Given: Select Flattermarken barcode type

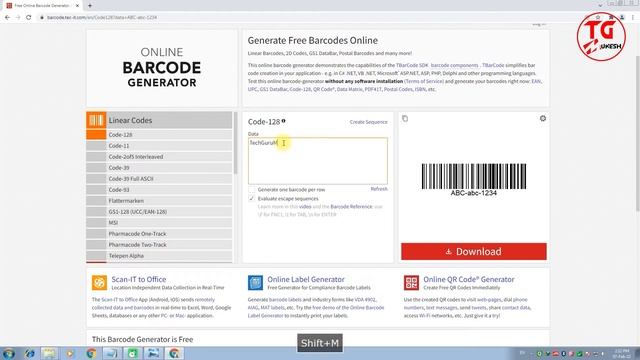Looking at the screenshot, I should [x=159, y=201].
